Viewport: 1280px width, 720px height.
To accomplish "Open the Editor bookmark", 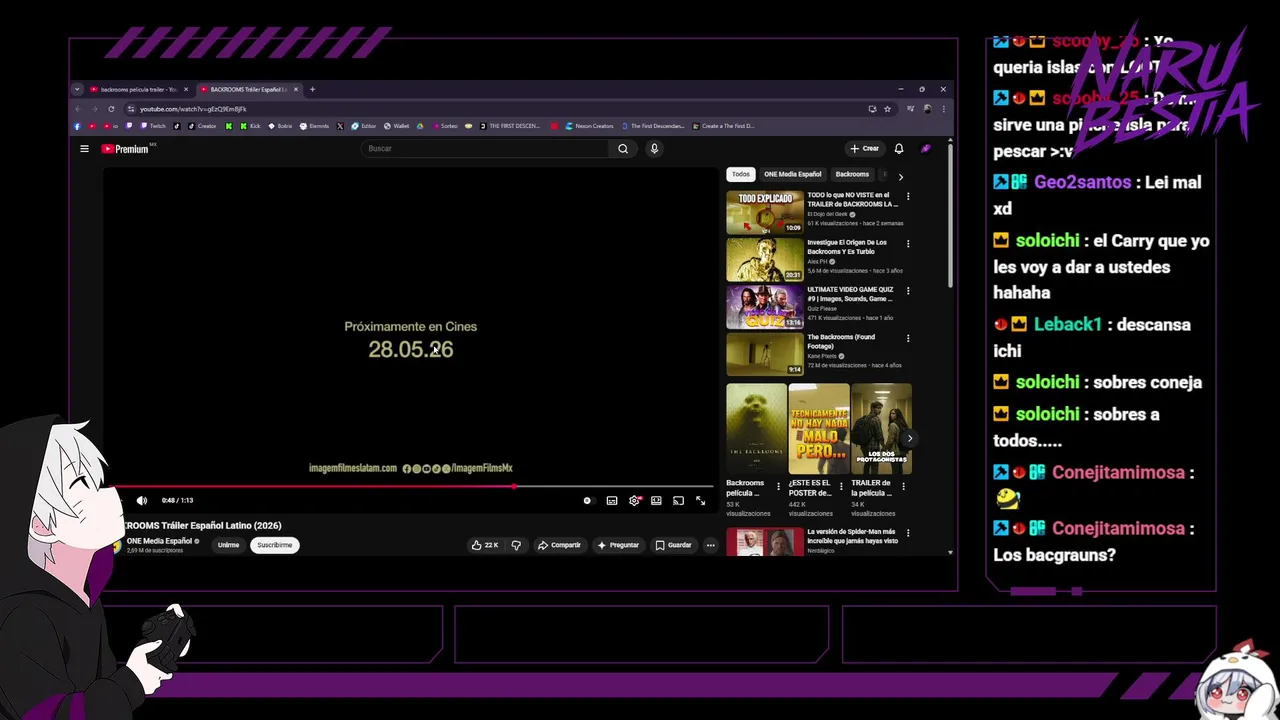I will (x=363, y=126).
